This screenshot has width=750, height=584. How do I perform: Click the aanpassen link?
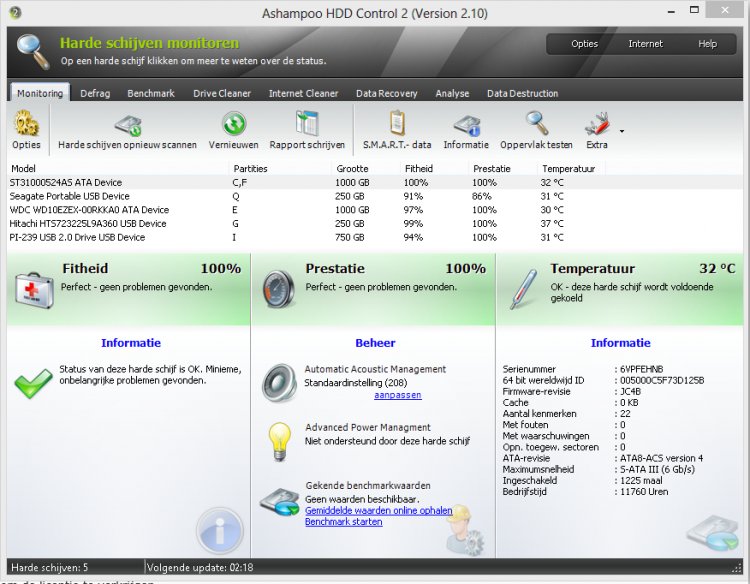tap(397, 395)
